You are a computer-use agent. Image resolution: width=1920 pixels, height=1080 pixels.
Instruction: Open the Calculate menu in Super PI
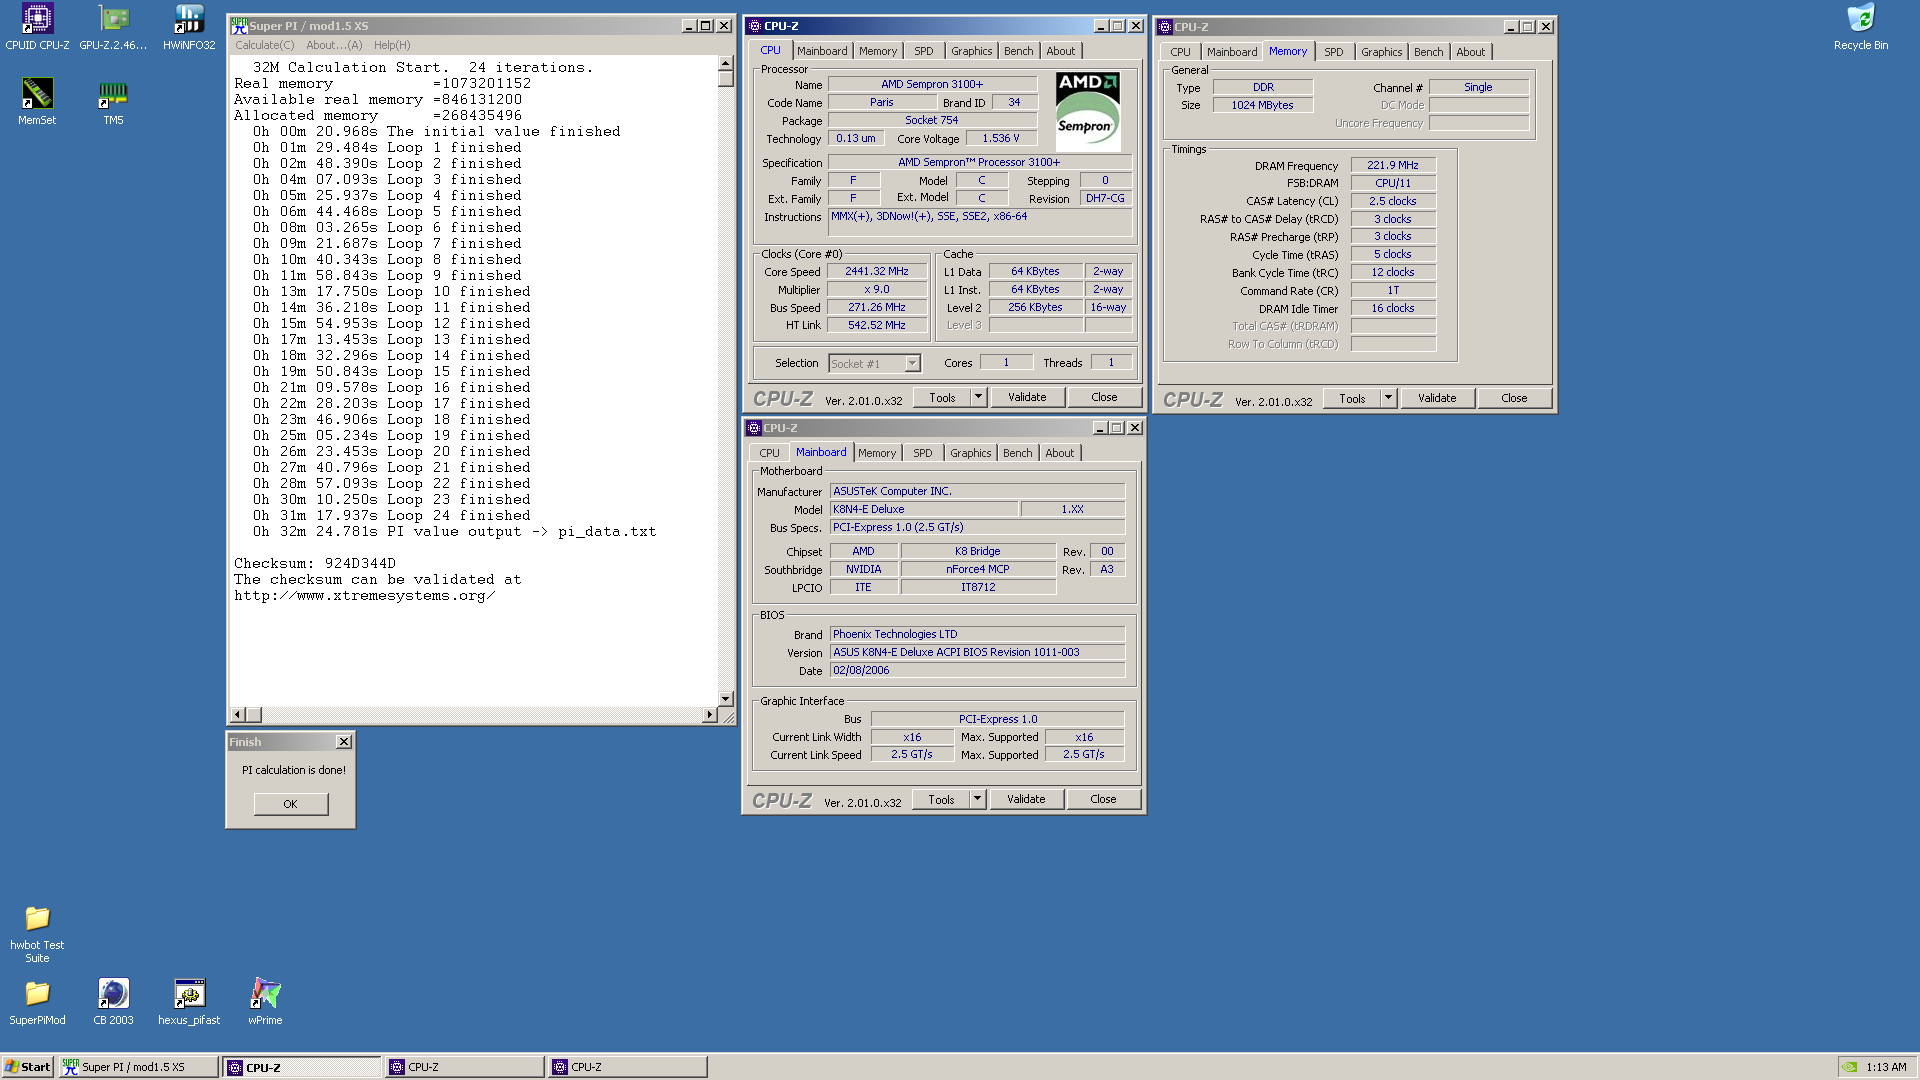tap(265, 45)
